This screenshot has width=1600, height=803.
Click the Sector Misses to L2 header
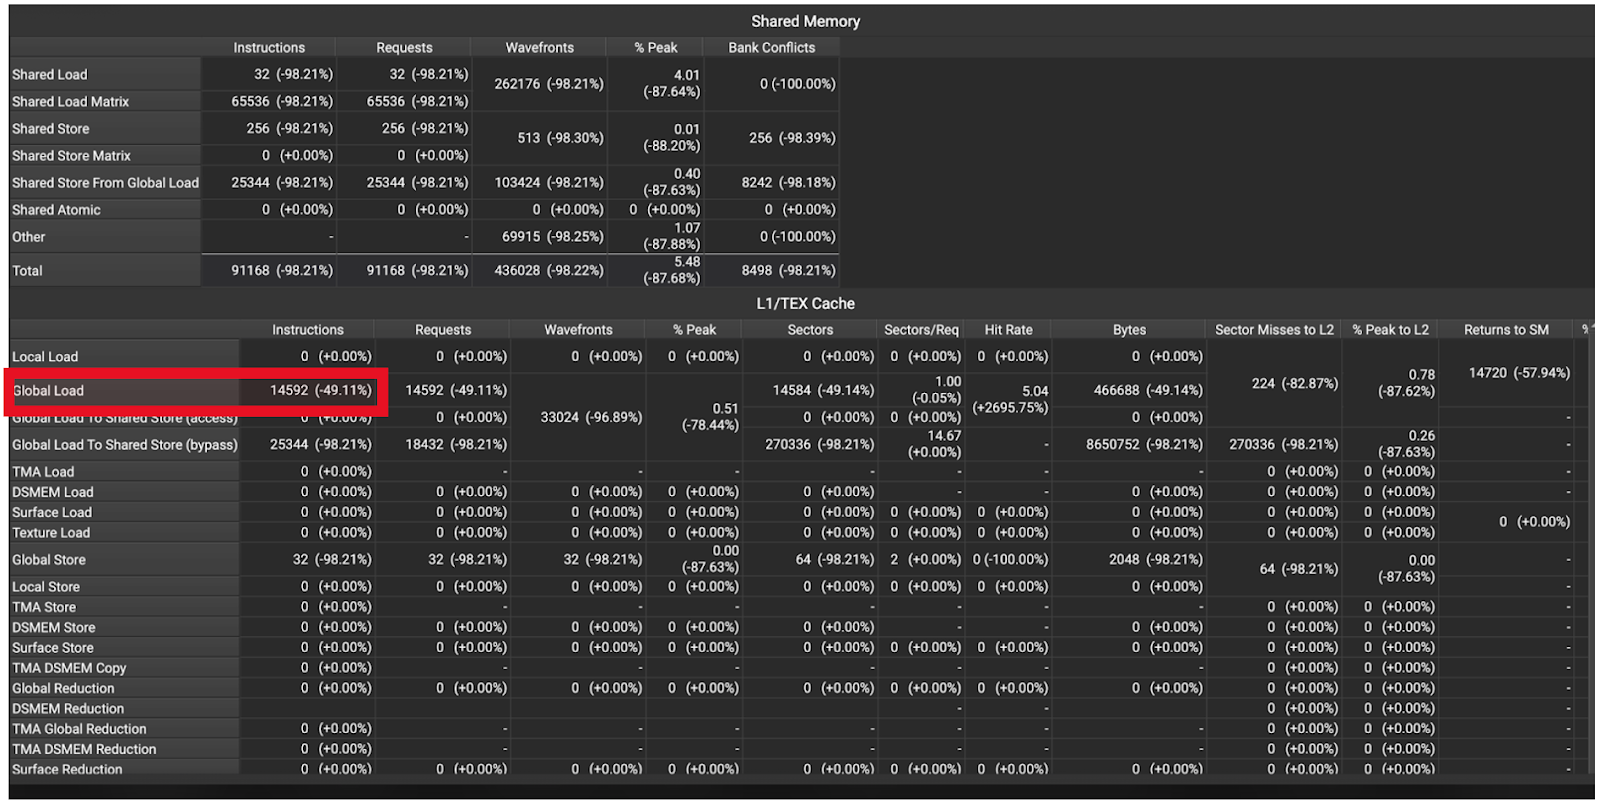[x=1274, y=329]
